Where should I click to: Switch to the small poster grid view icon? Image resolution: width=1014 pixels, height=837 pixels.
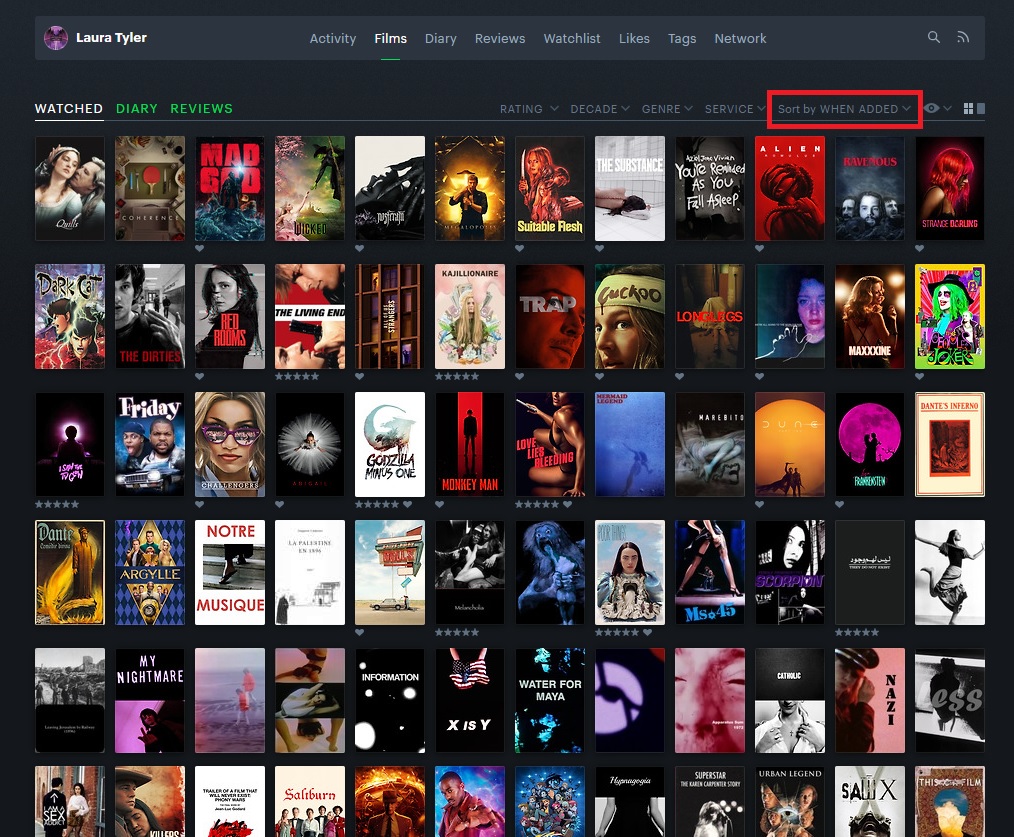[968, 109]
